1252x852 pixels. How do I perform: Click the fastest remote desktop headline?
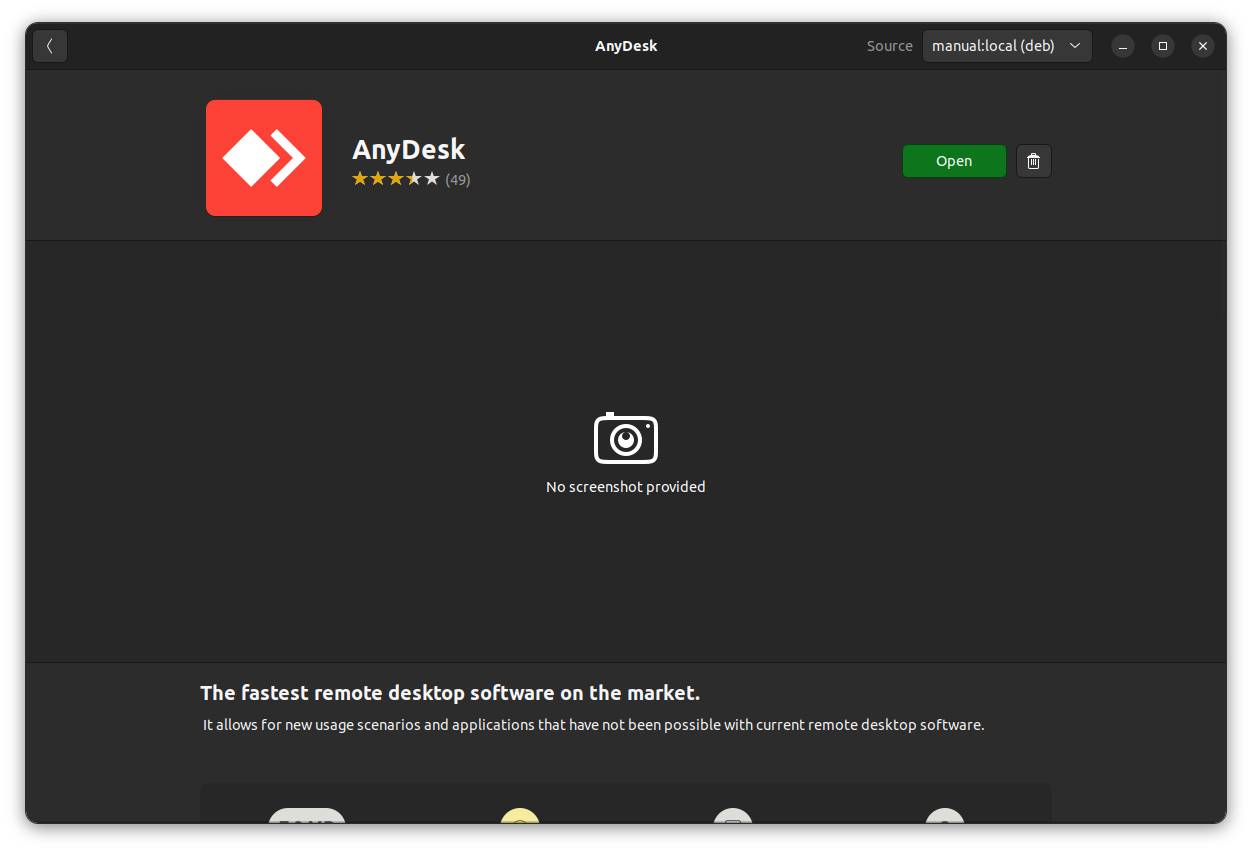point(450,692)
